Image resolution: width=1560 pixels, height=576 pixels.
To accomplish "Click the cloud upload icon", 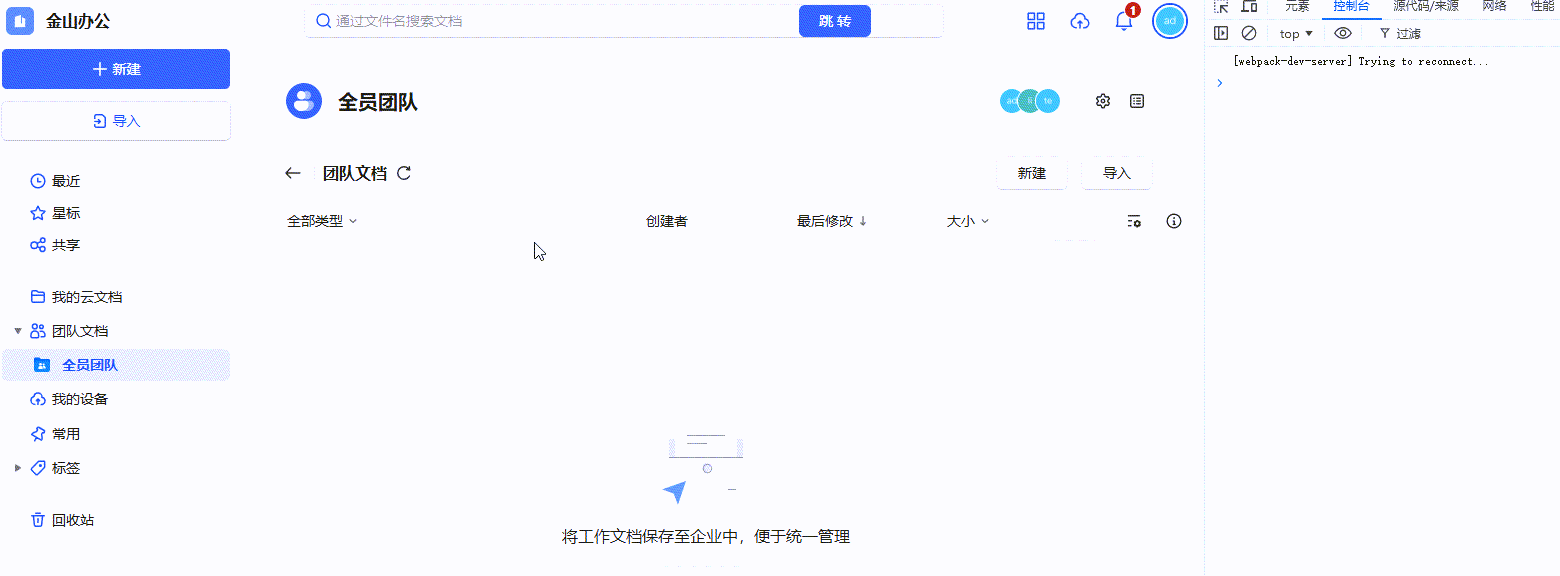I will tap(1080, 21).
